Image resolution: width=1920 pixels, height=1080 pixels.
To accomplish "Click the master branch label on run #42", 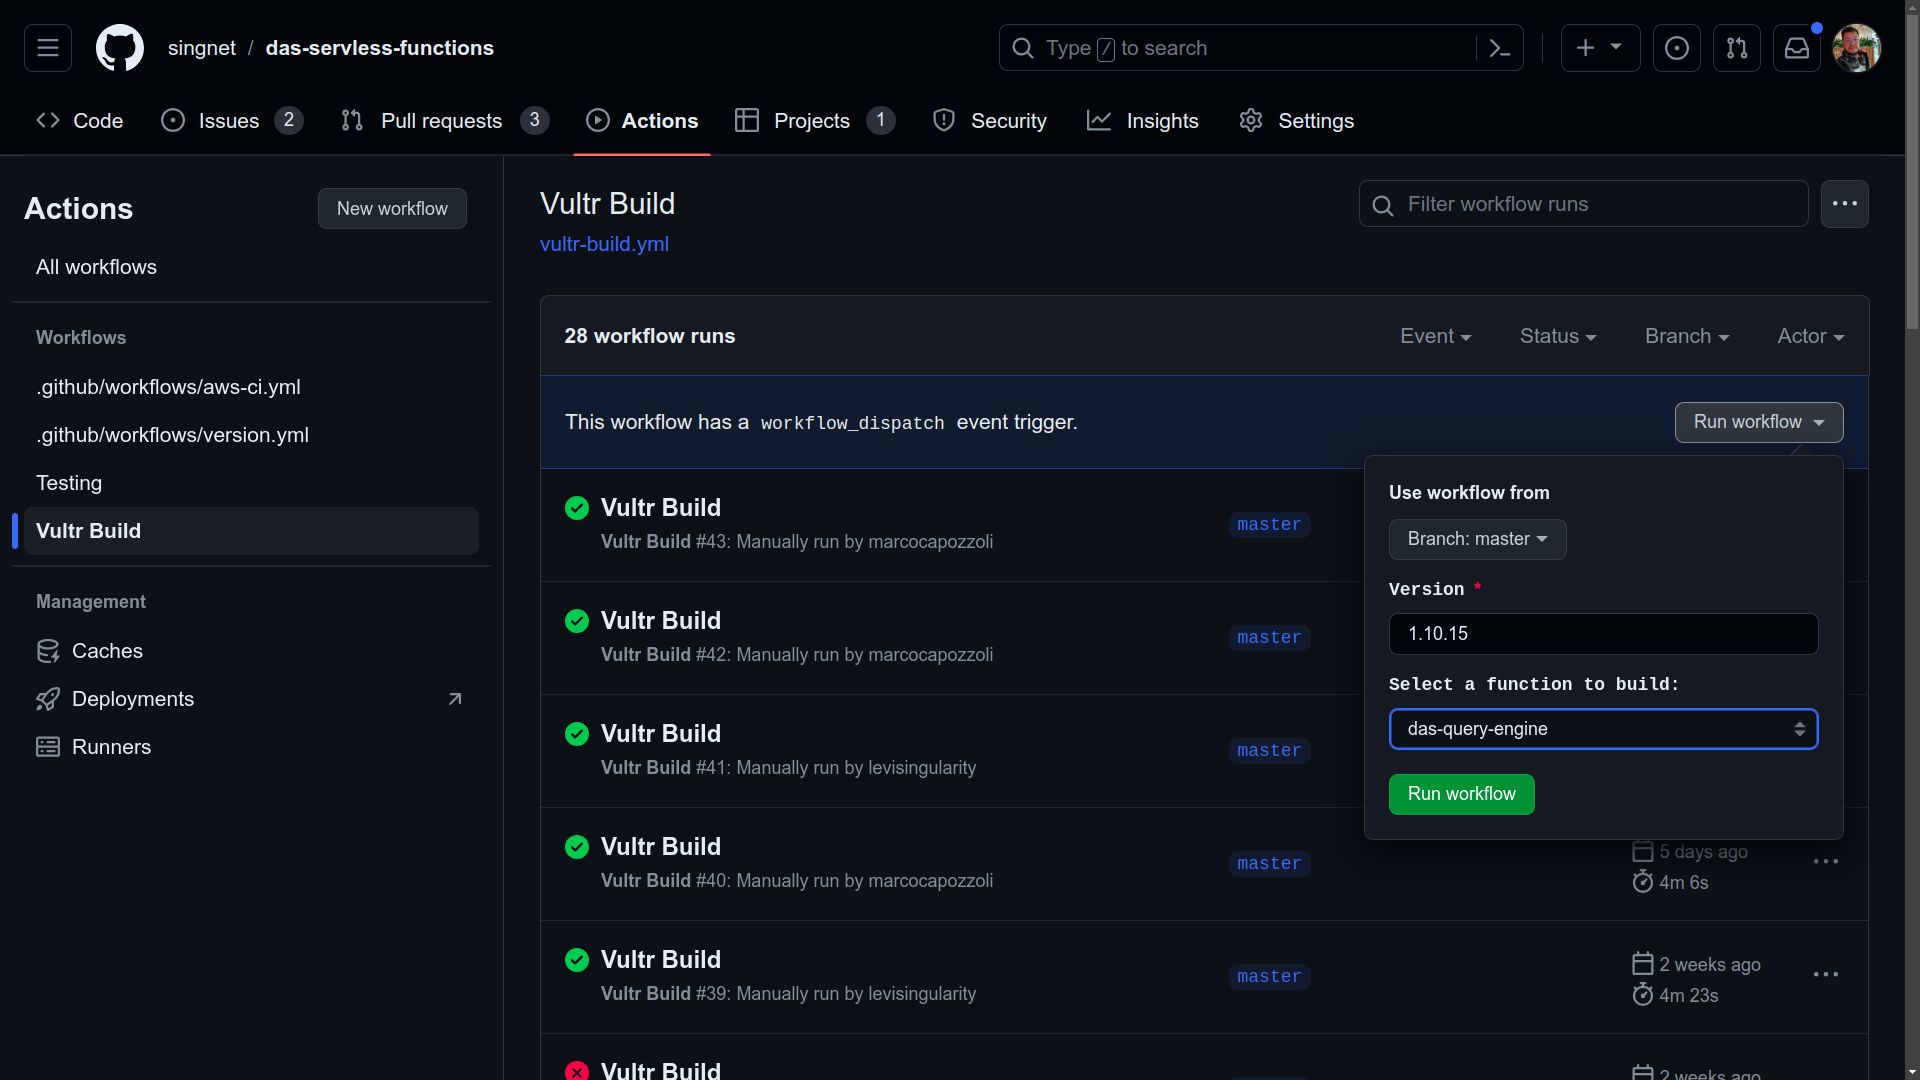I will coord(1269,638).
